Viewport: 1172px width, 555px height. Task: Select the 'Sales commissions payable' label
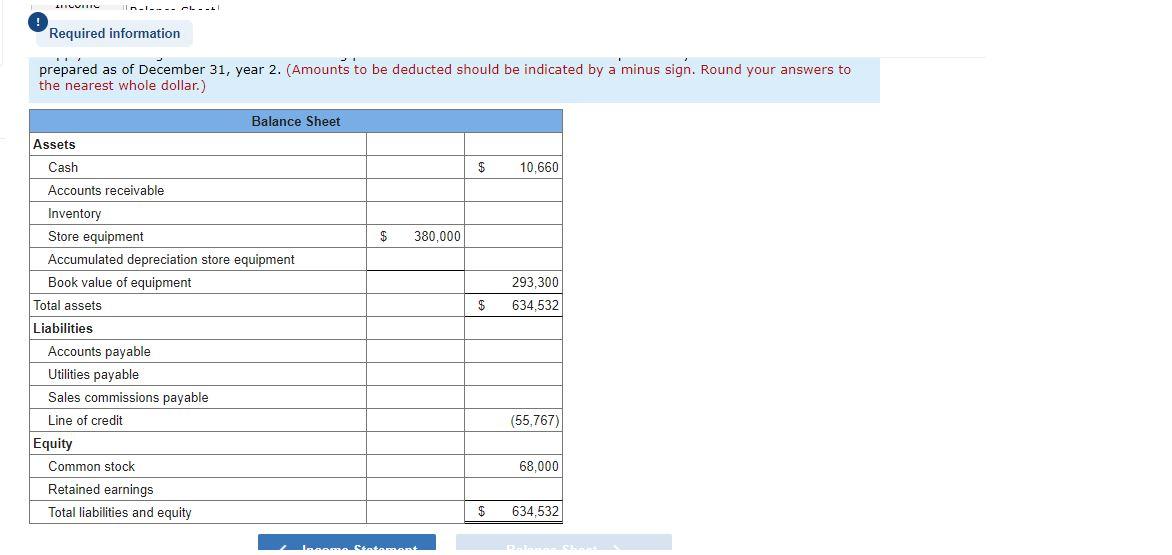coord(129,397)
